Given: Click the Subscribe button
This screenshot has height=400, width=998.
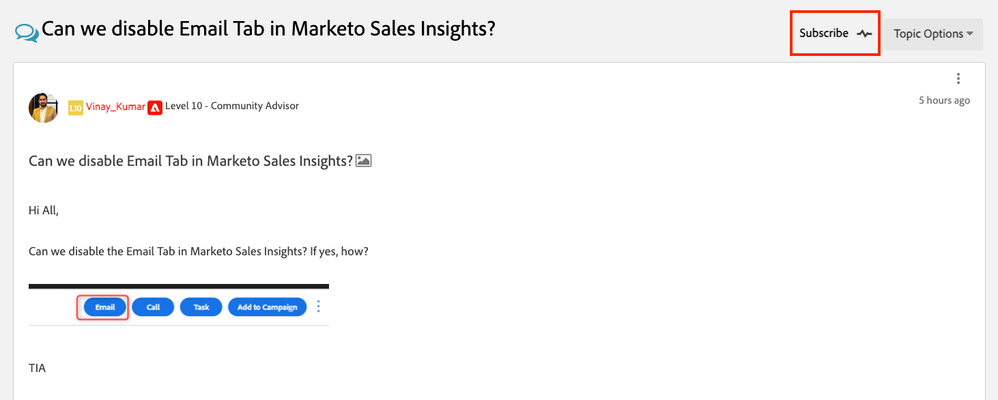Looking at the screenshot, I should tap(835, 33).
